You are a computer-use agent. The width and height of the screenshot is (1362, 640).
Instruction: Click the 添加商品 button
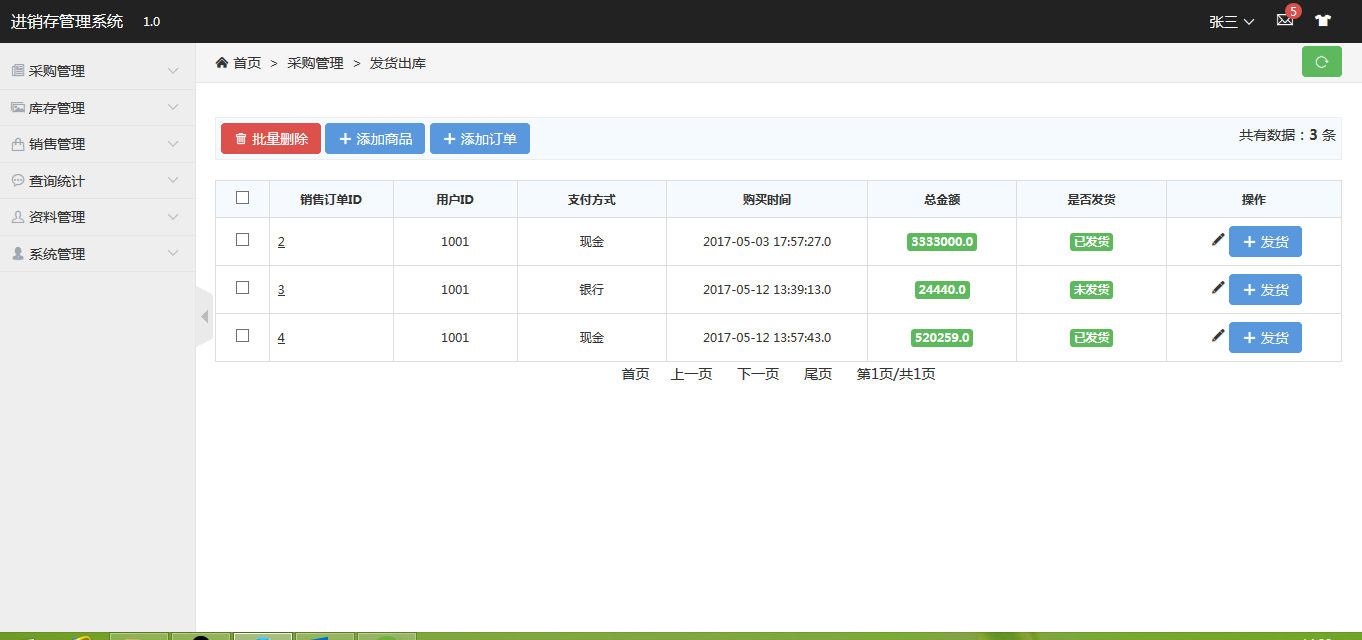[x=375, y=139]
